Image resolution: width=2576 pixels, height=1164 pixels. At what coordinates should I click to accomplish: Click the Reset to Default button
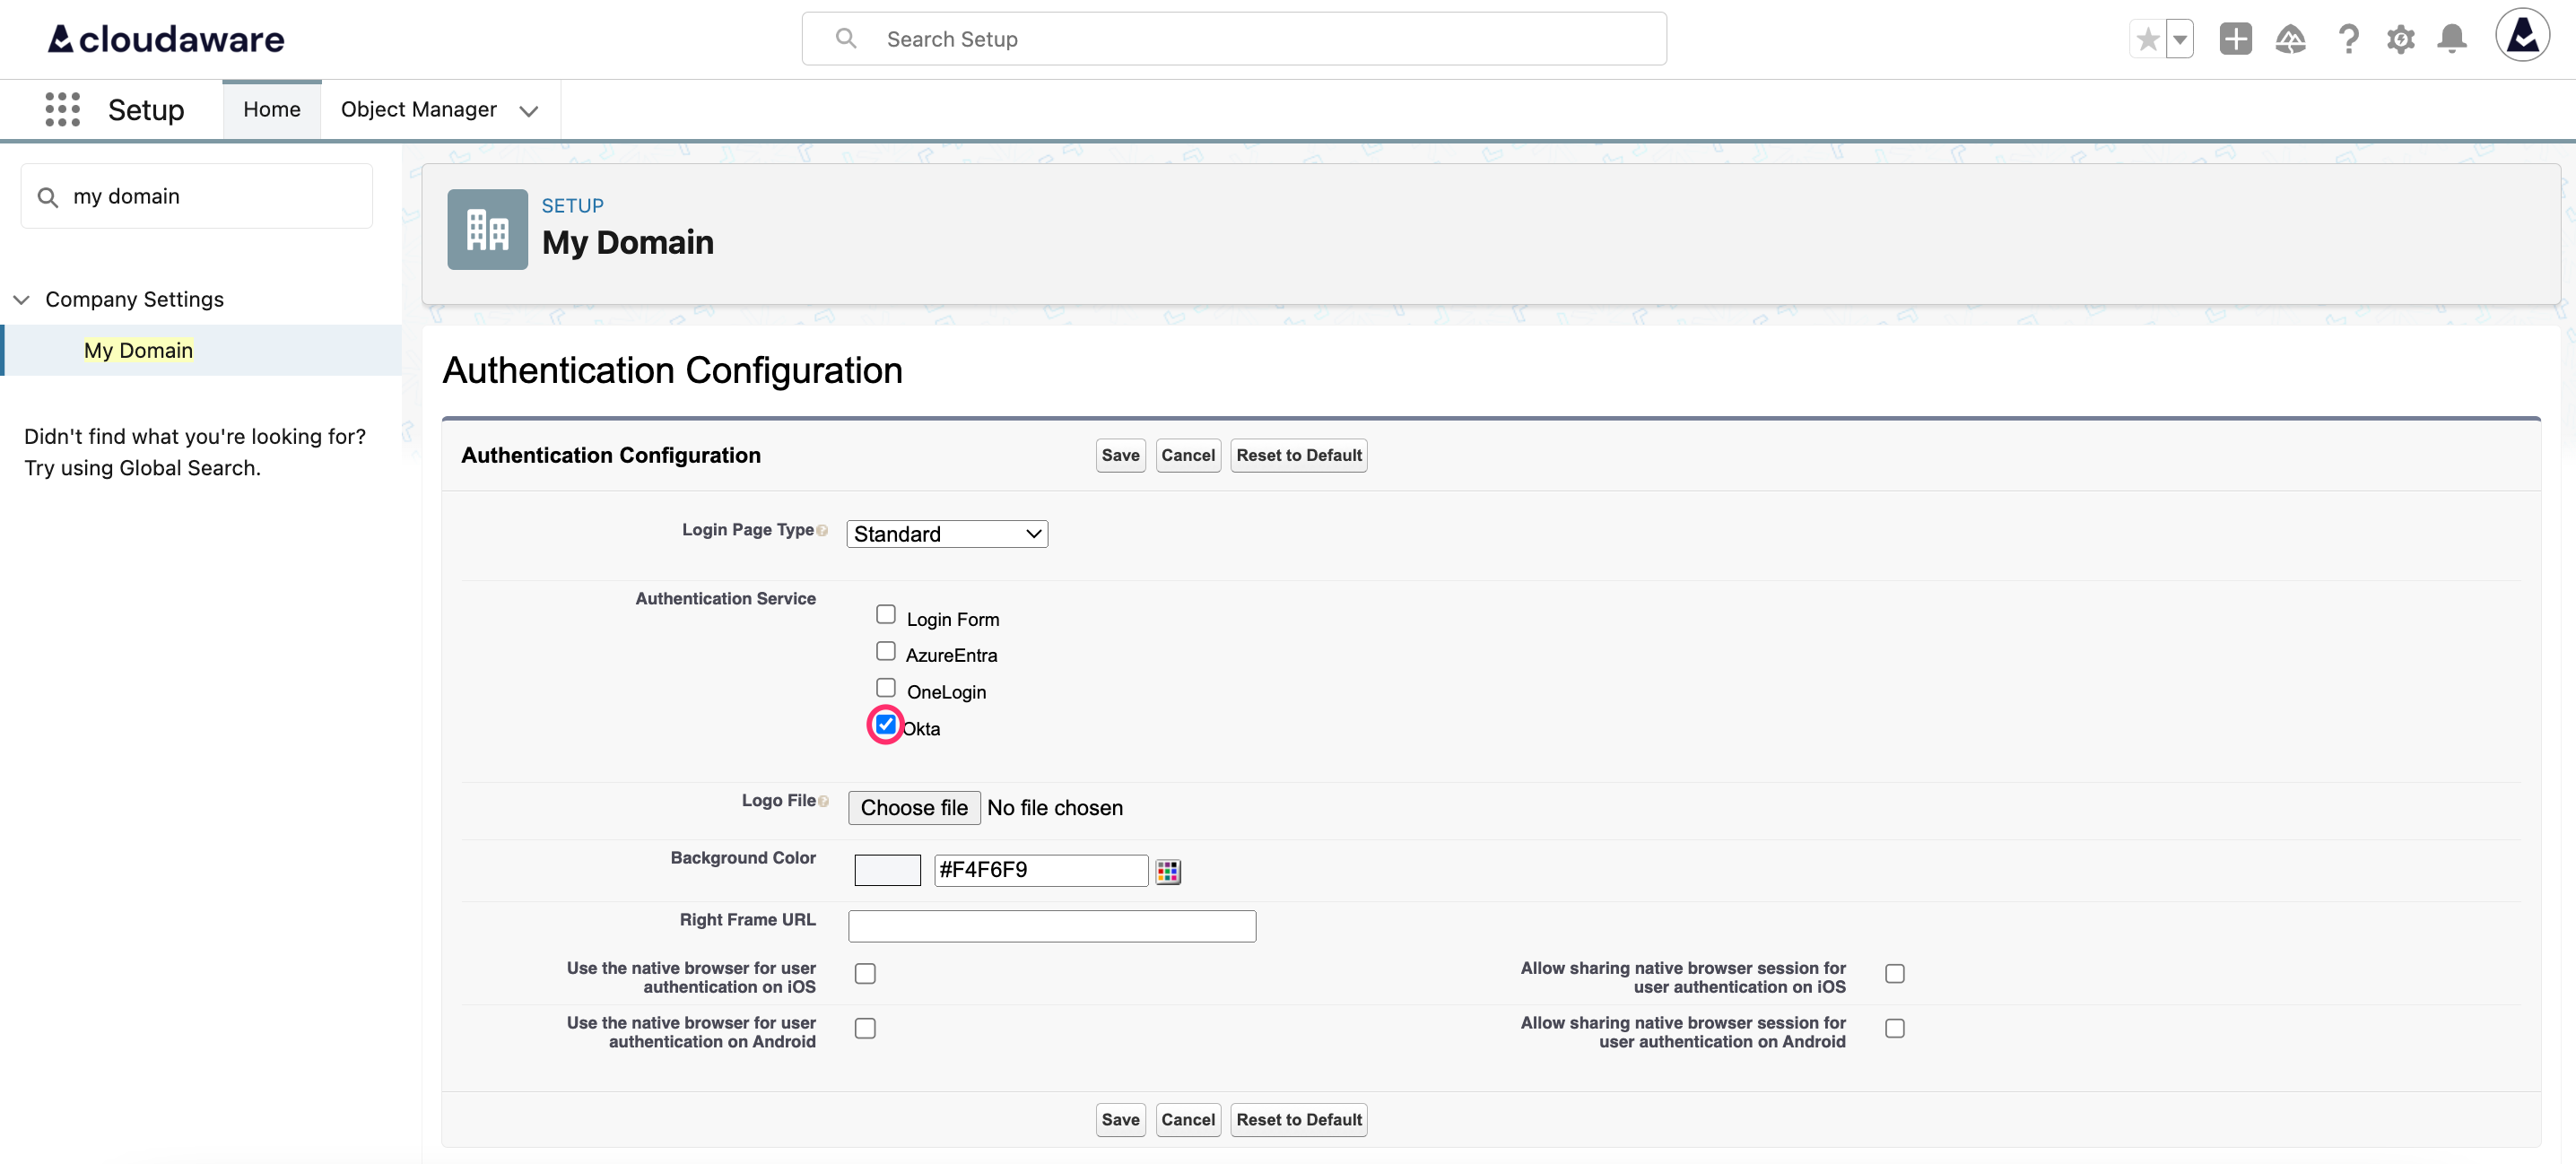pos(1298,455)
